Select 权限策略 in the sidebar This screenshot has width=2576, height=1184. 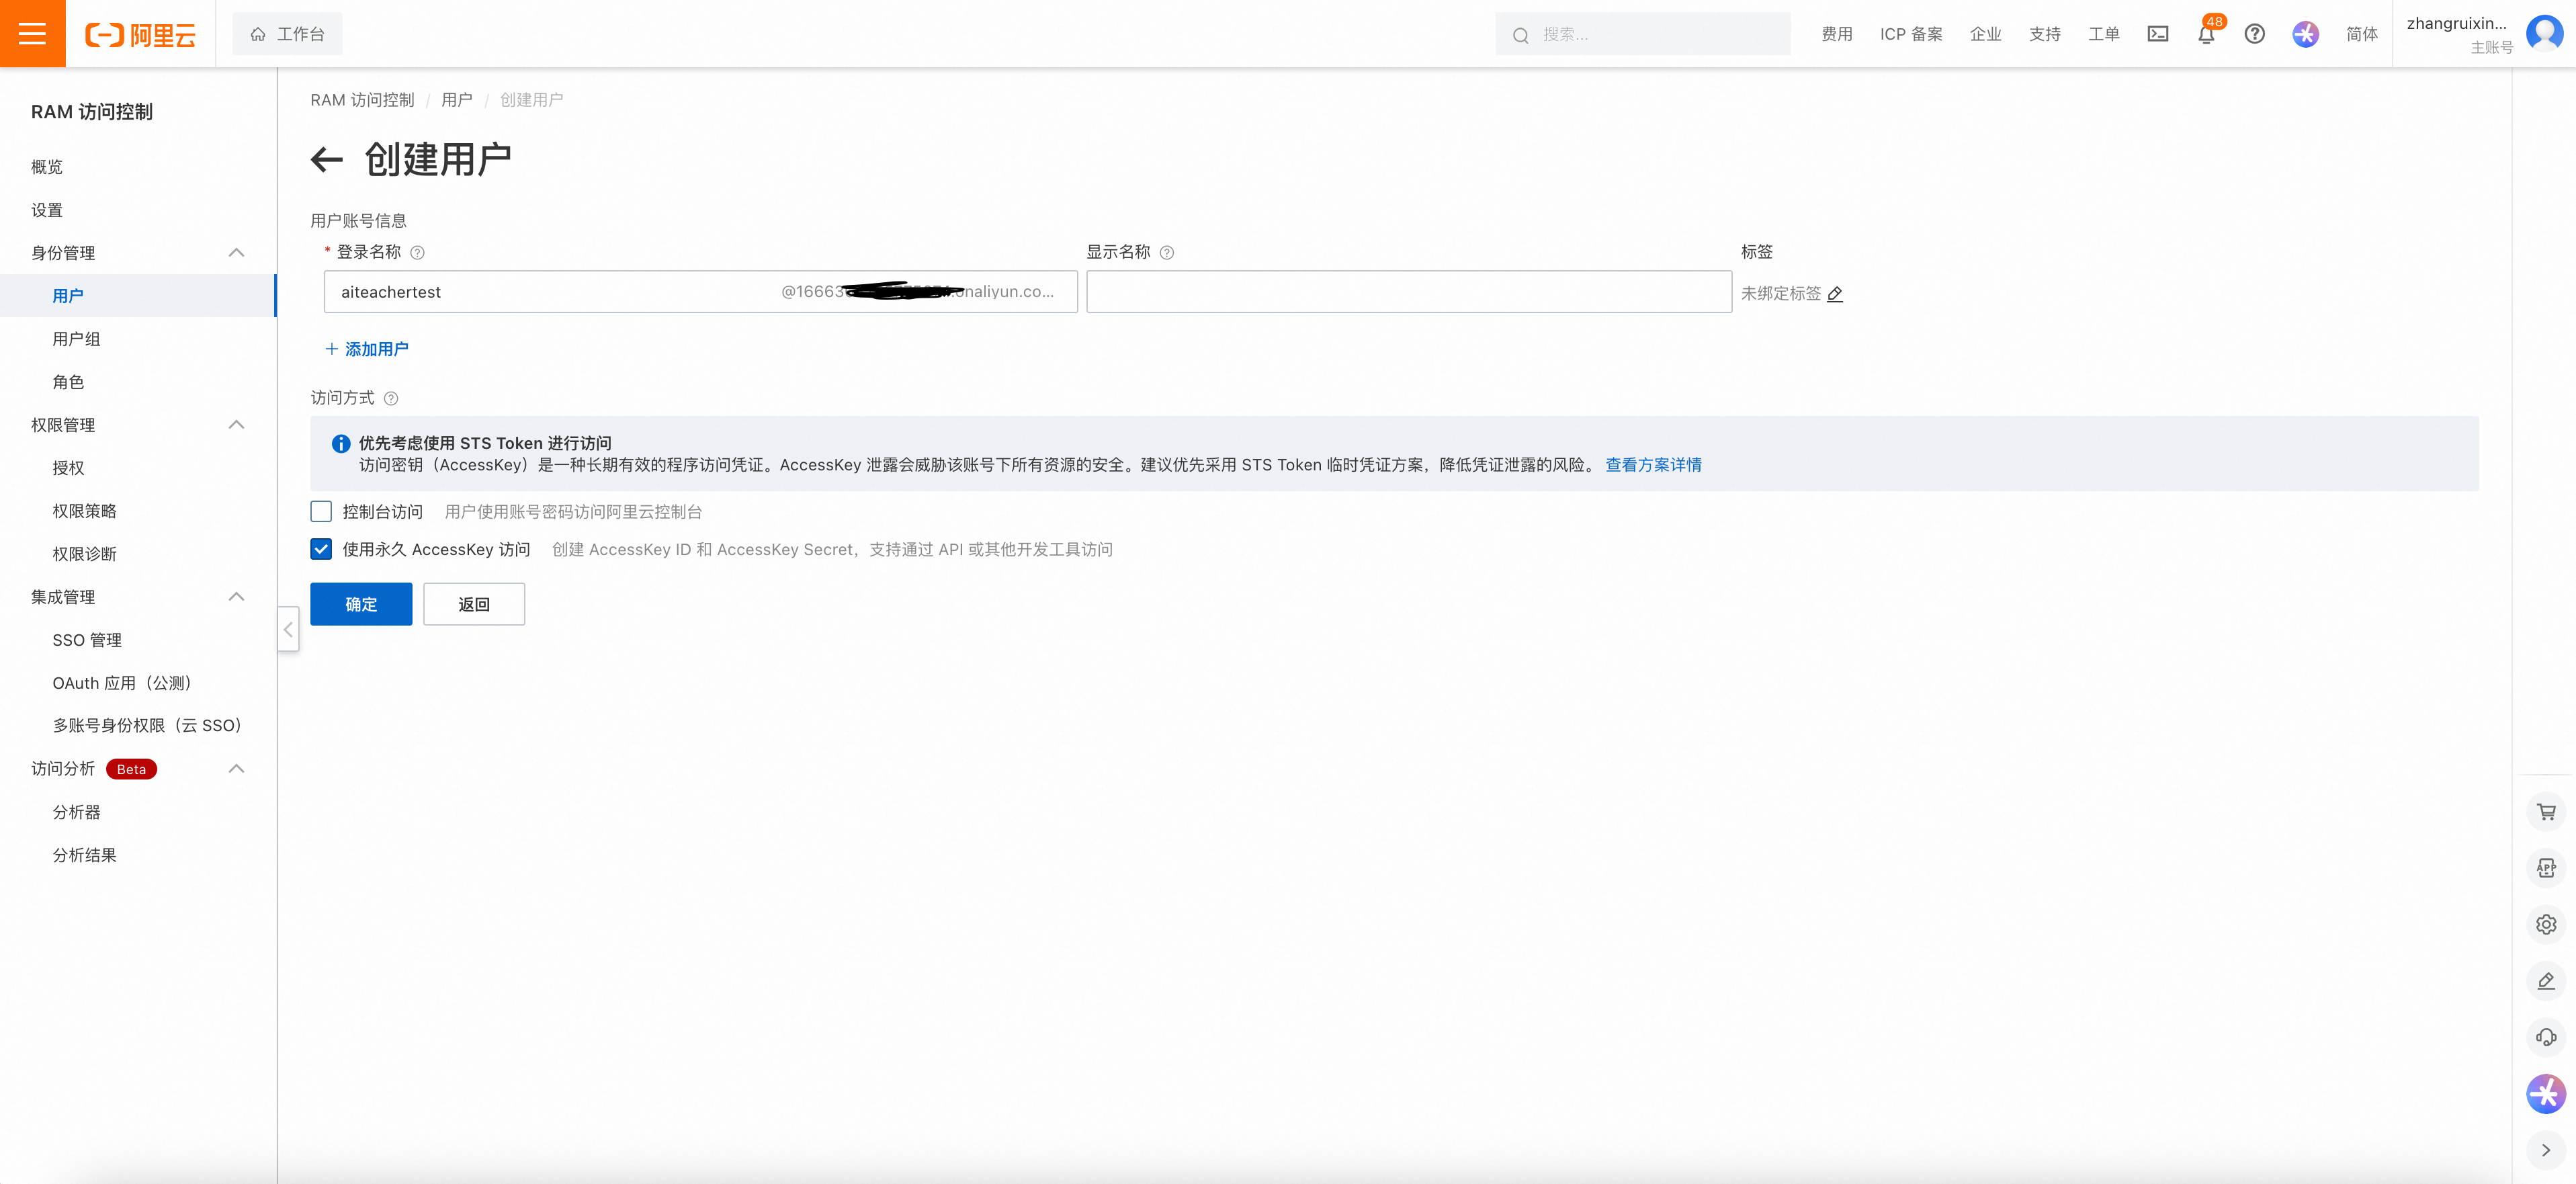(84, 511)
